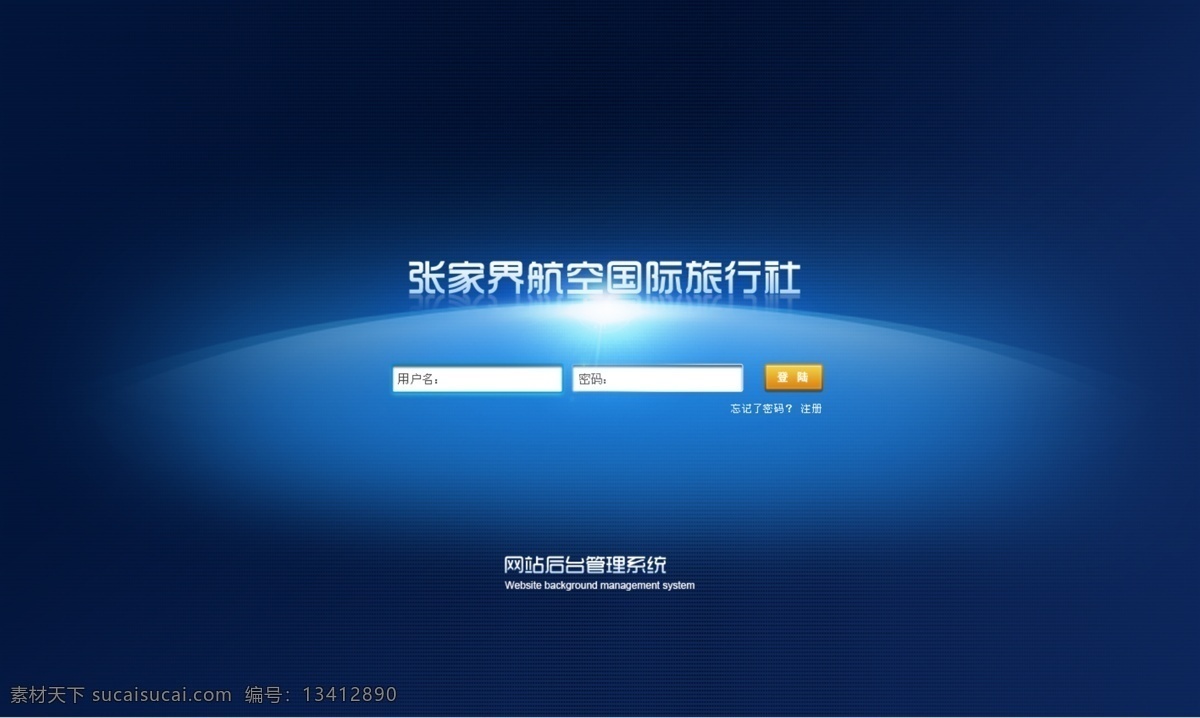Follow the 注册 register link

pos(811,409)
